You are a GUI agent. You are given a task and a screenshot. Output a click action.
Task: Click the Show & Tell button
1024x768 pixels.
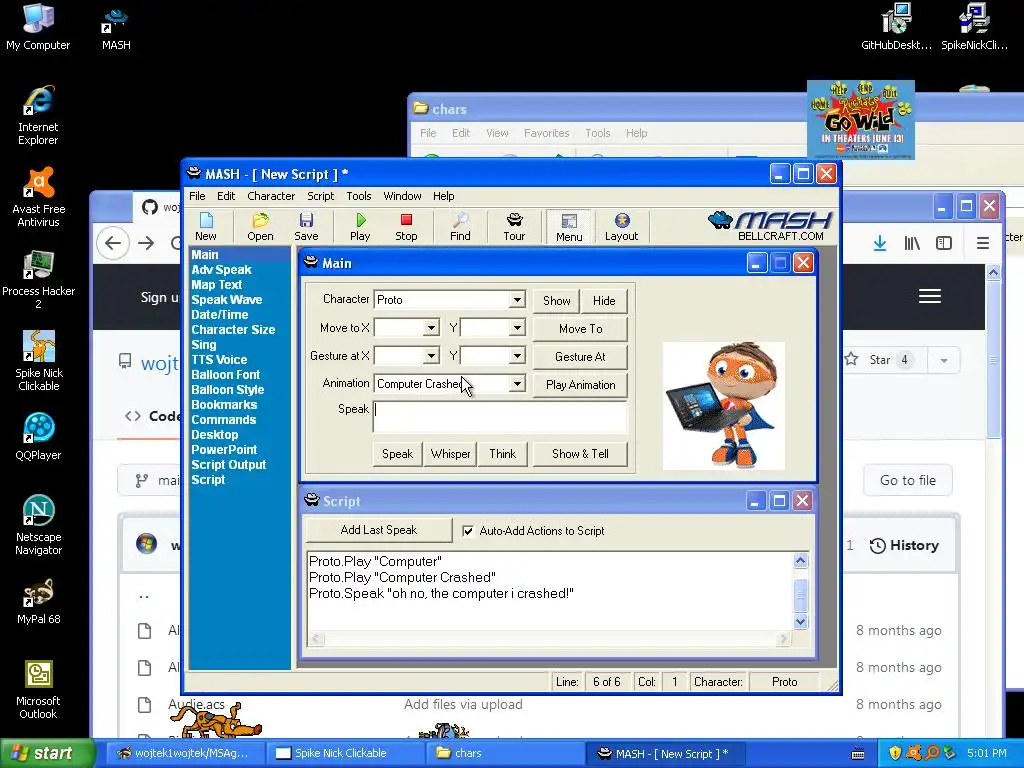click(x=581, y=454)
